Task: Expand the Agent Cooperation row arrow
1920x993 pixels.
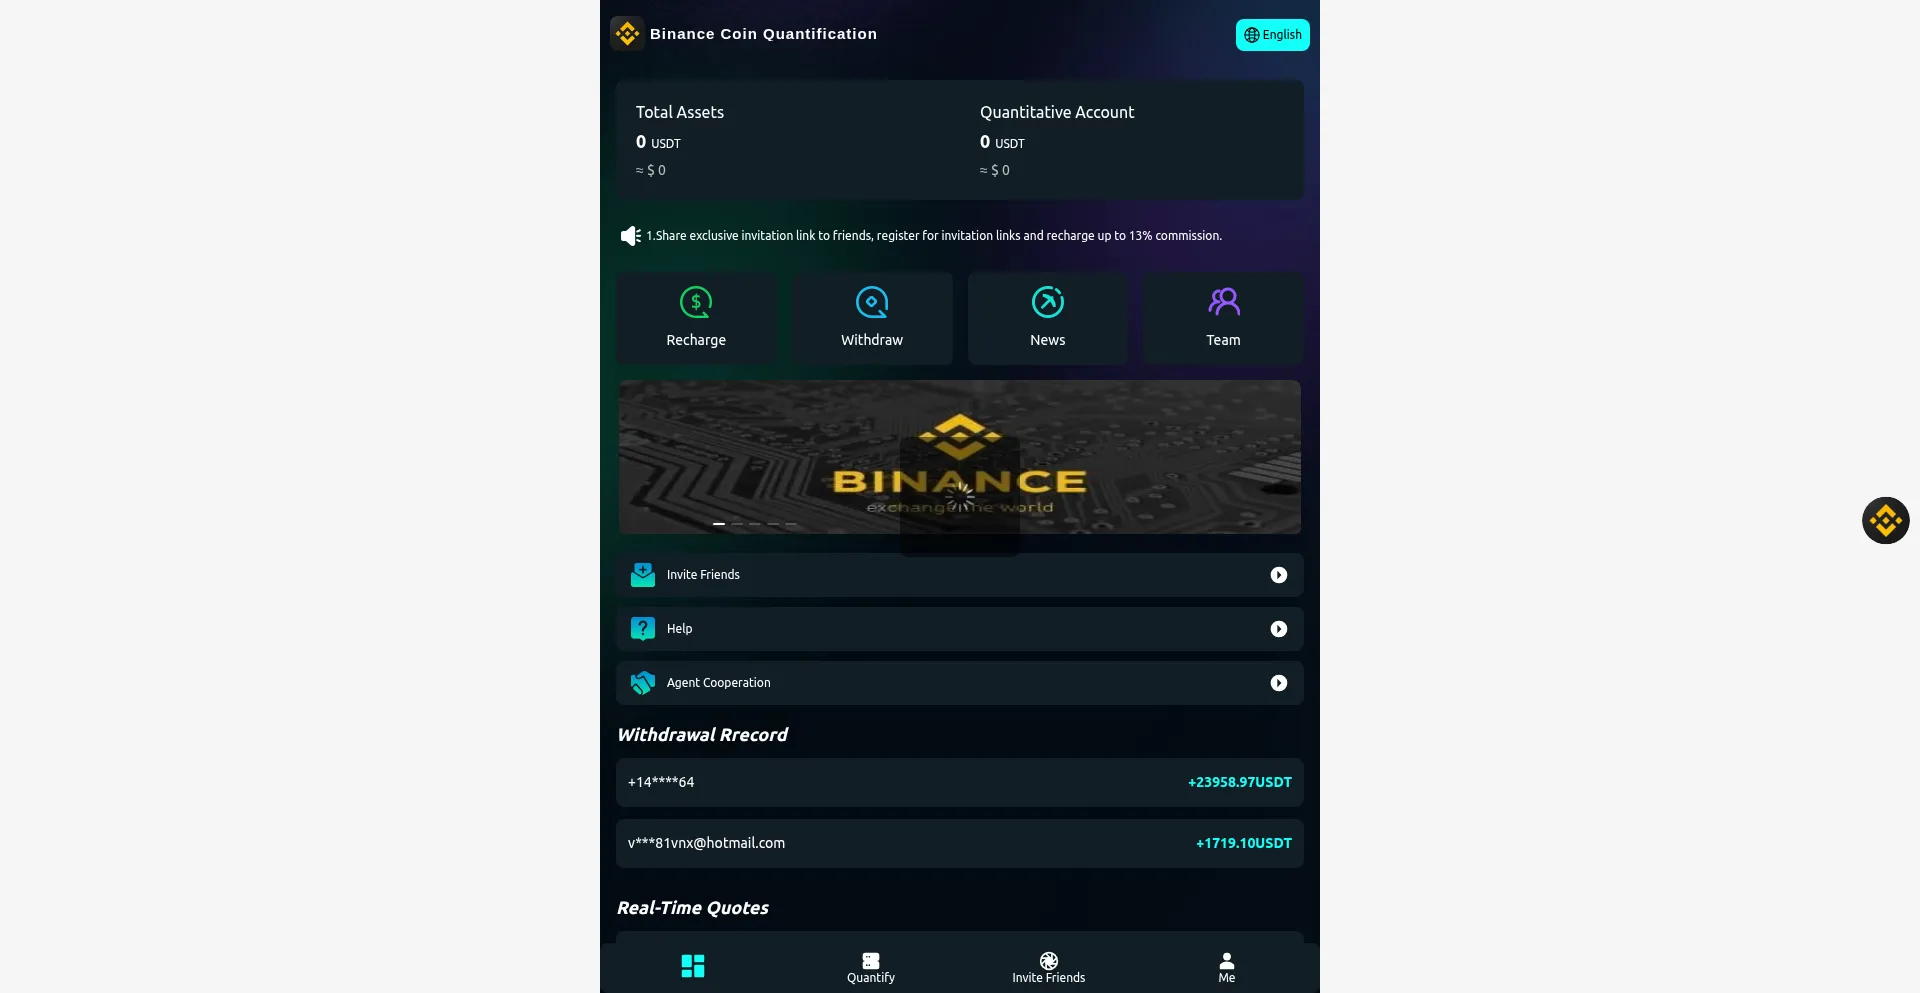Action: pyautogui.click(x=1279, y=683)
